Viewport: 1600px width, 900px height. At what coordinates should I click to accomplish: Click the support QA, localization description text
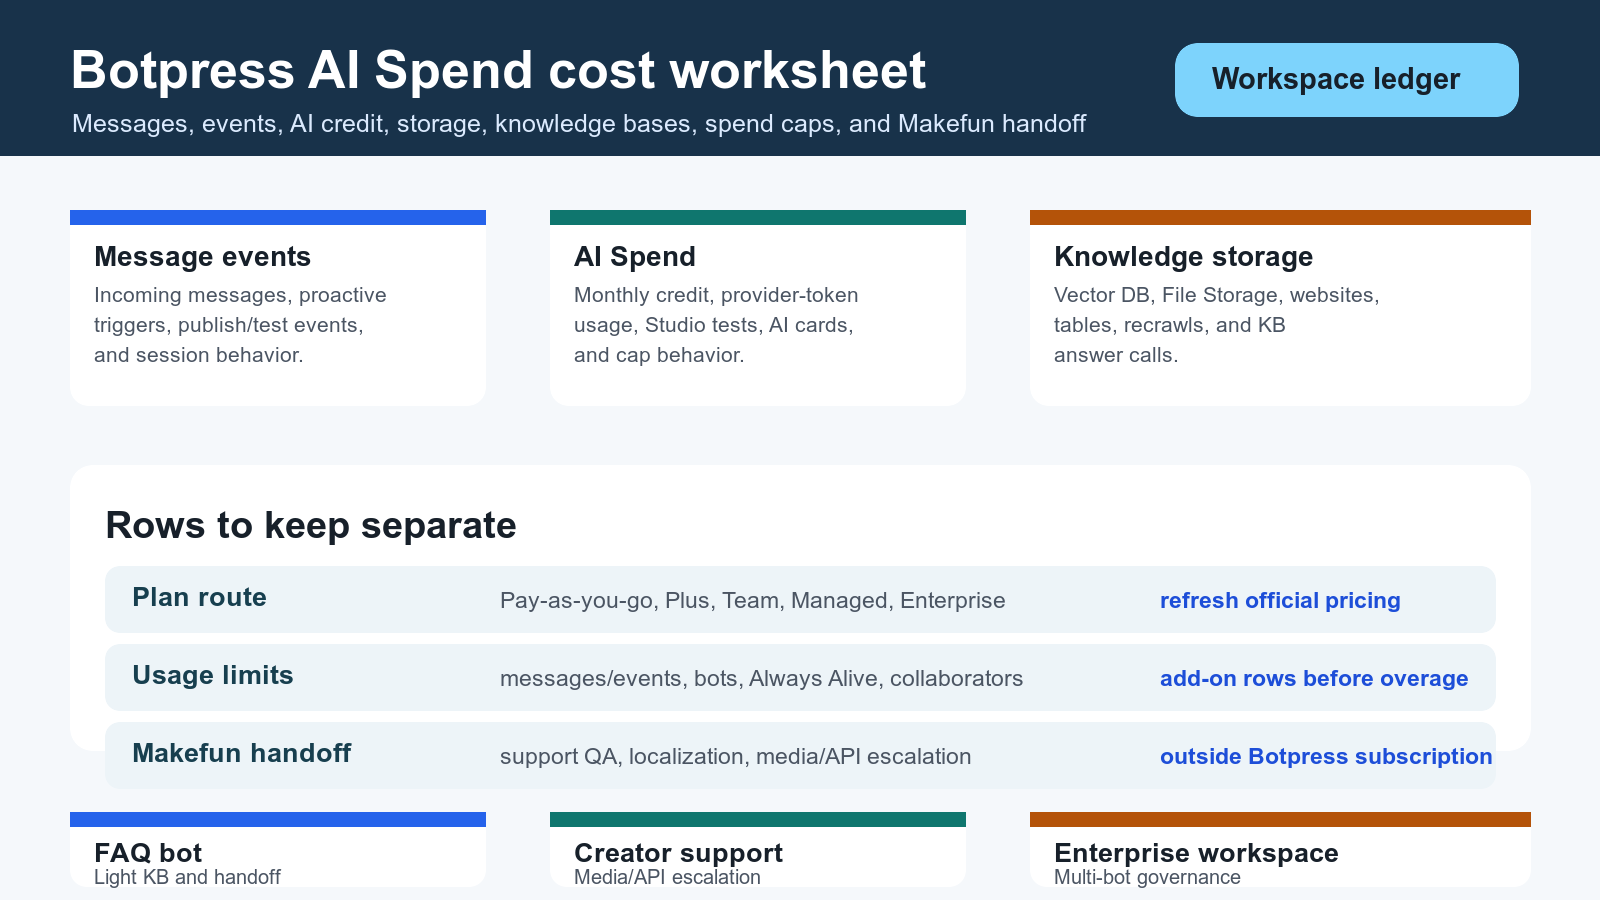point(735,756)
